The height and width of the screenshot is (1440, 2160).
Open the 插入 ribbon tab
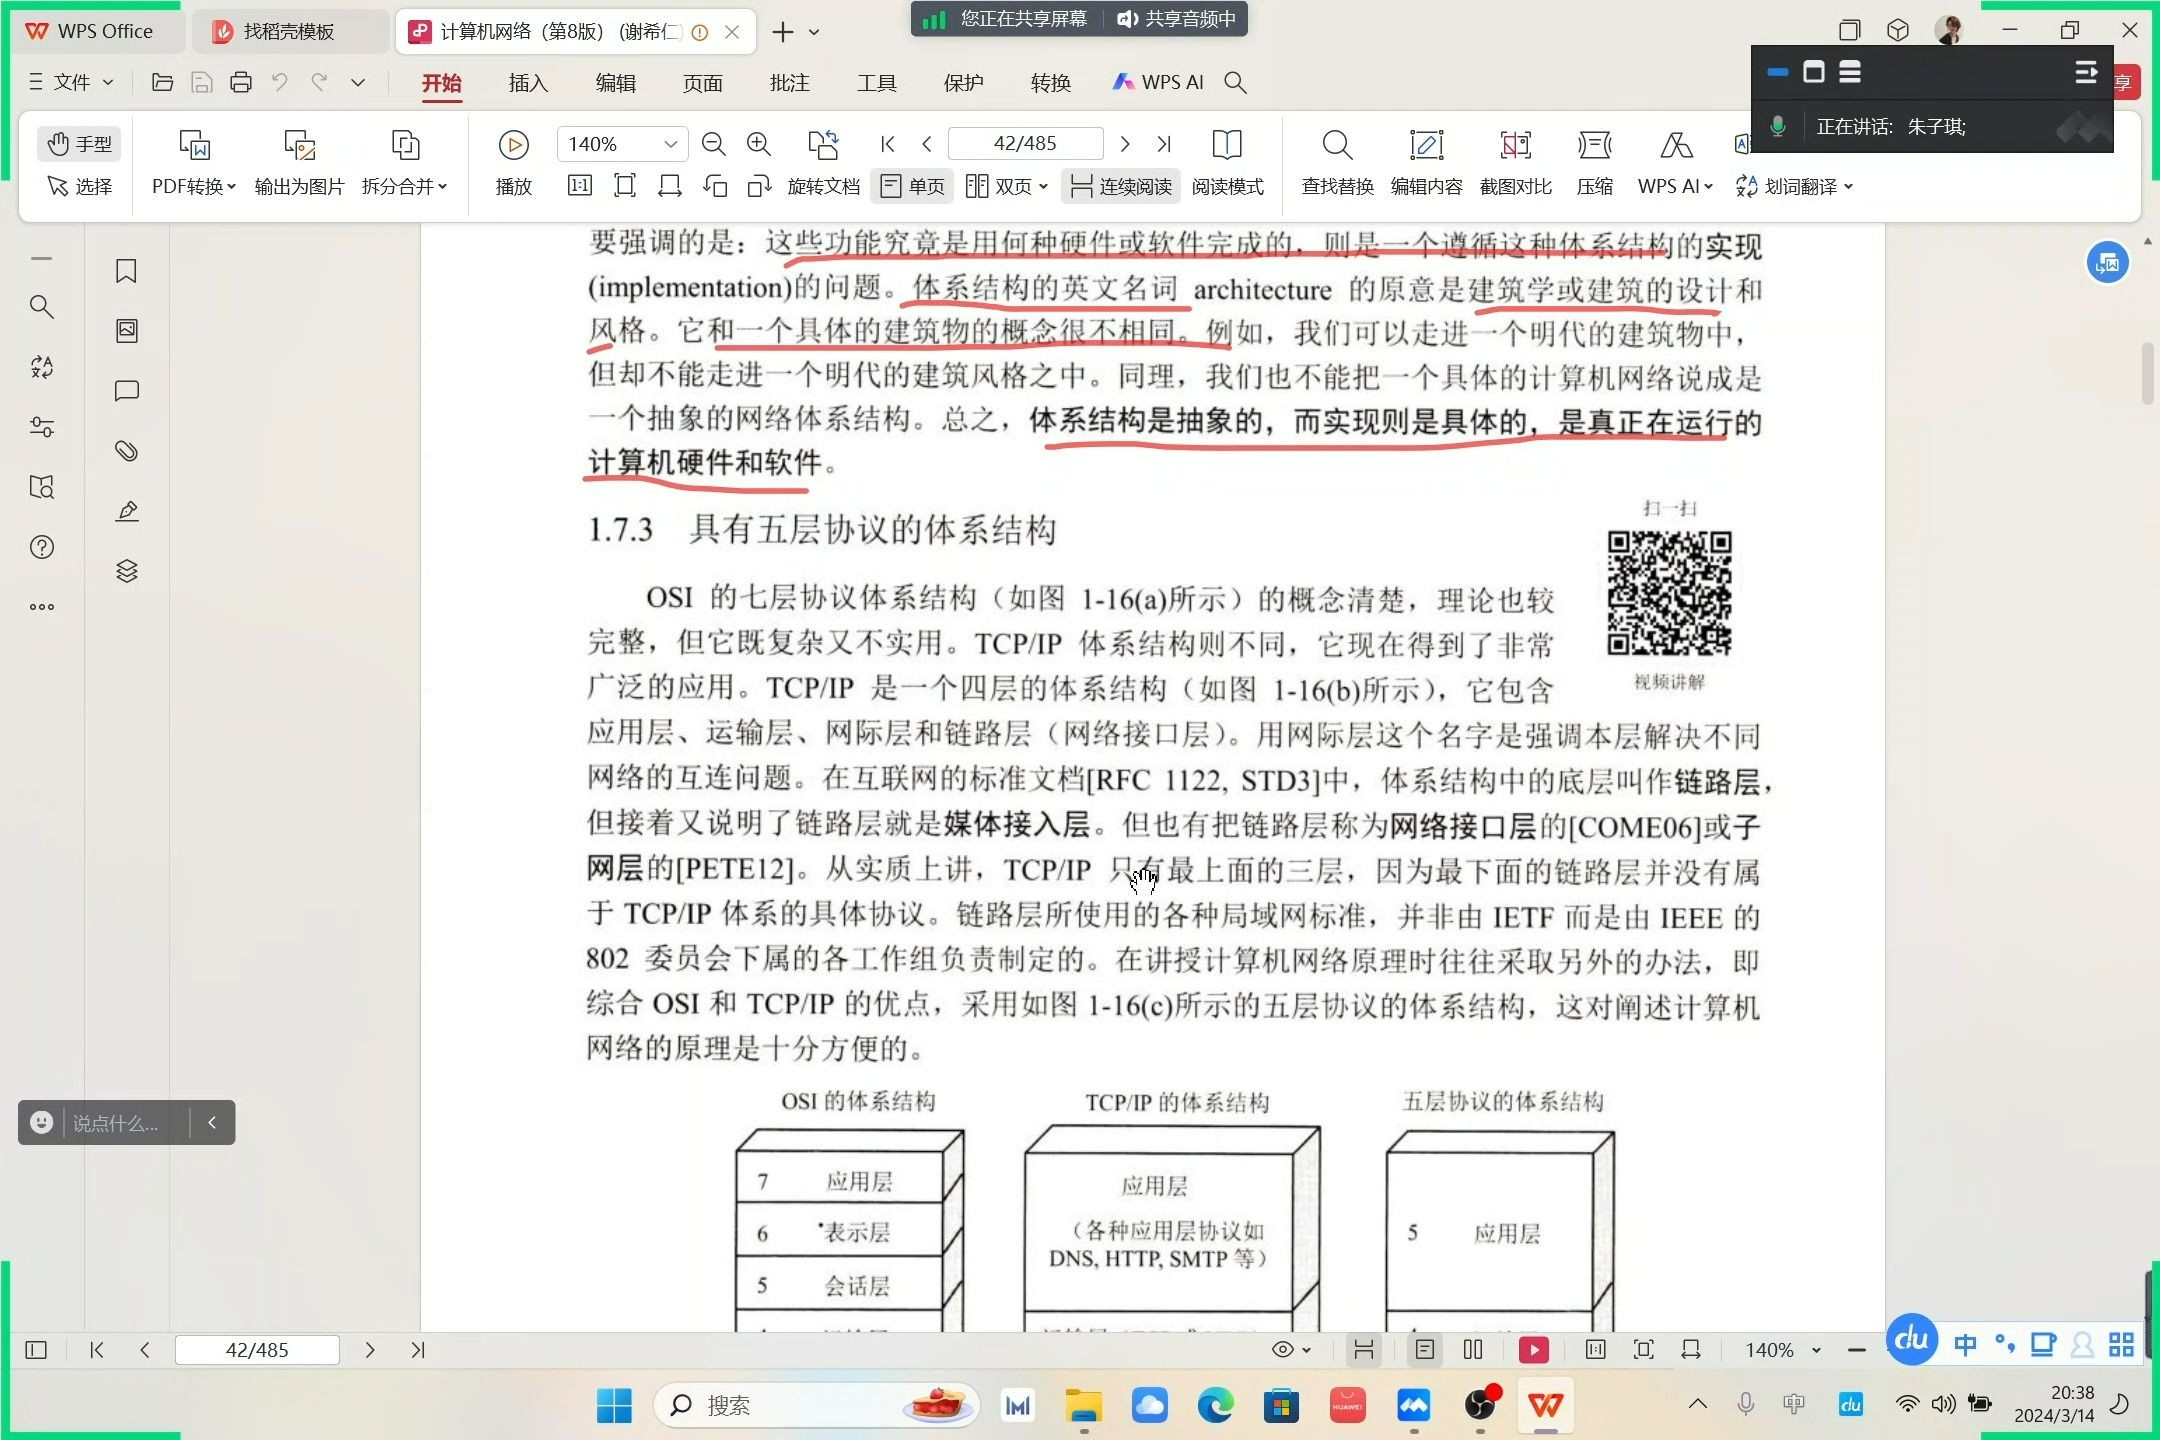tap(528, 83)
